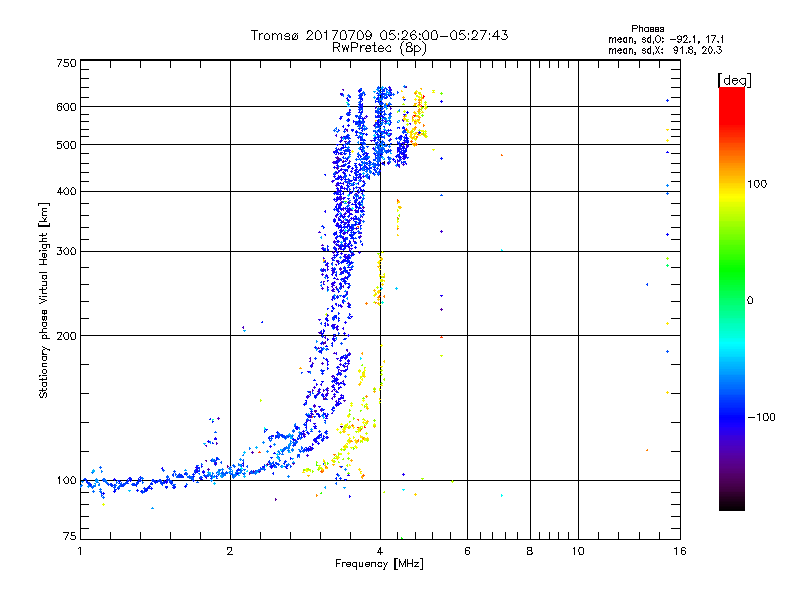Screen dimensions: 800x600
Task: Click the "Stationary phase Virtual Height [km]" axis label
Action: pos(44,300)
